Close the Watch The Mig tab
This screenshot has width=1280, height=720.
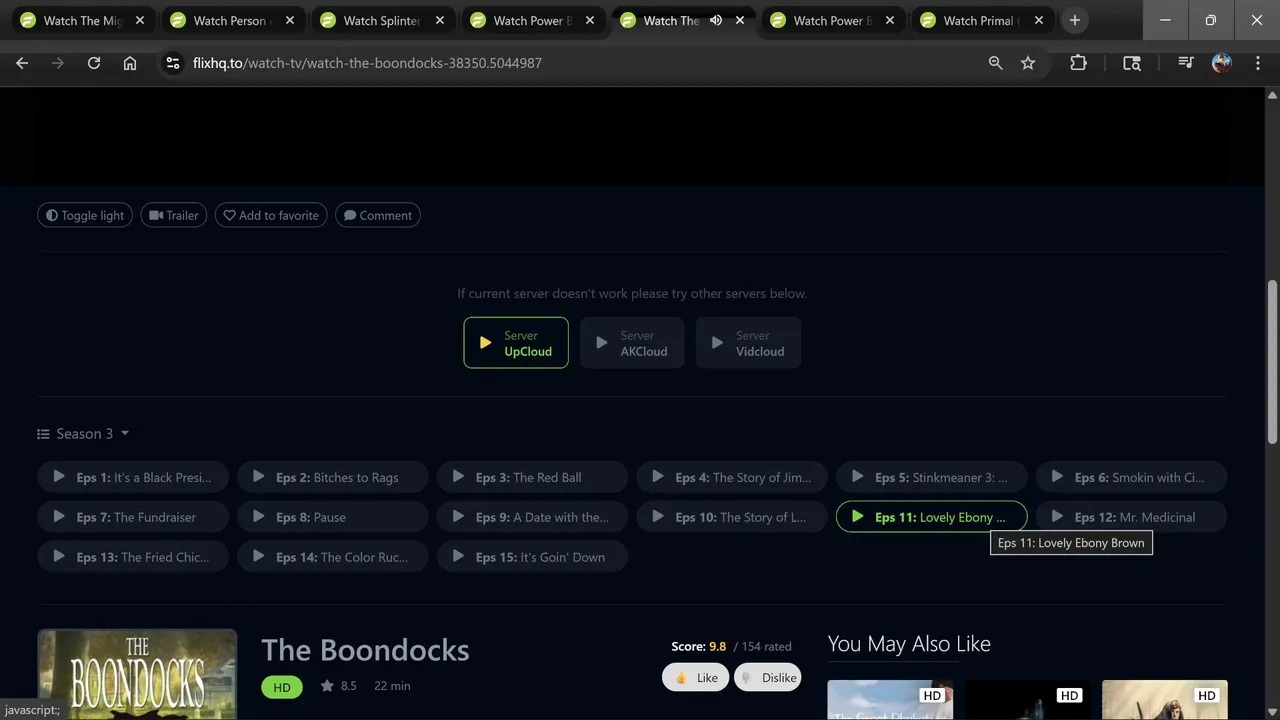coord(139,20)
